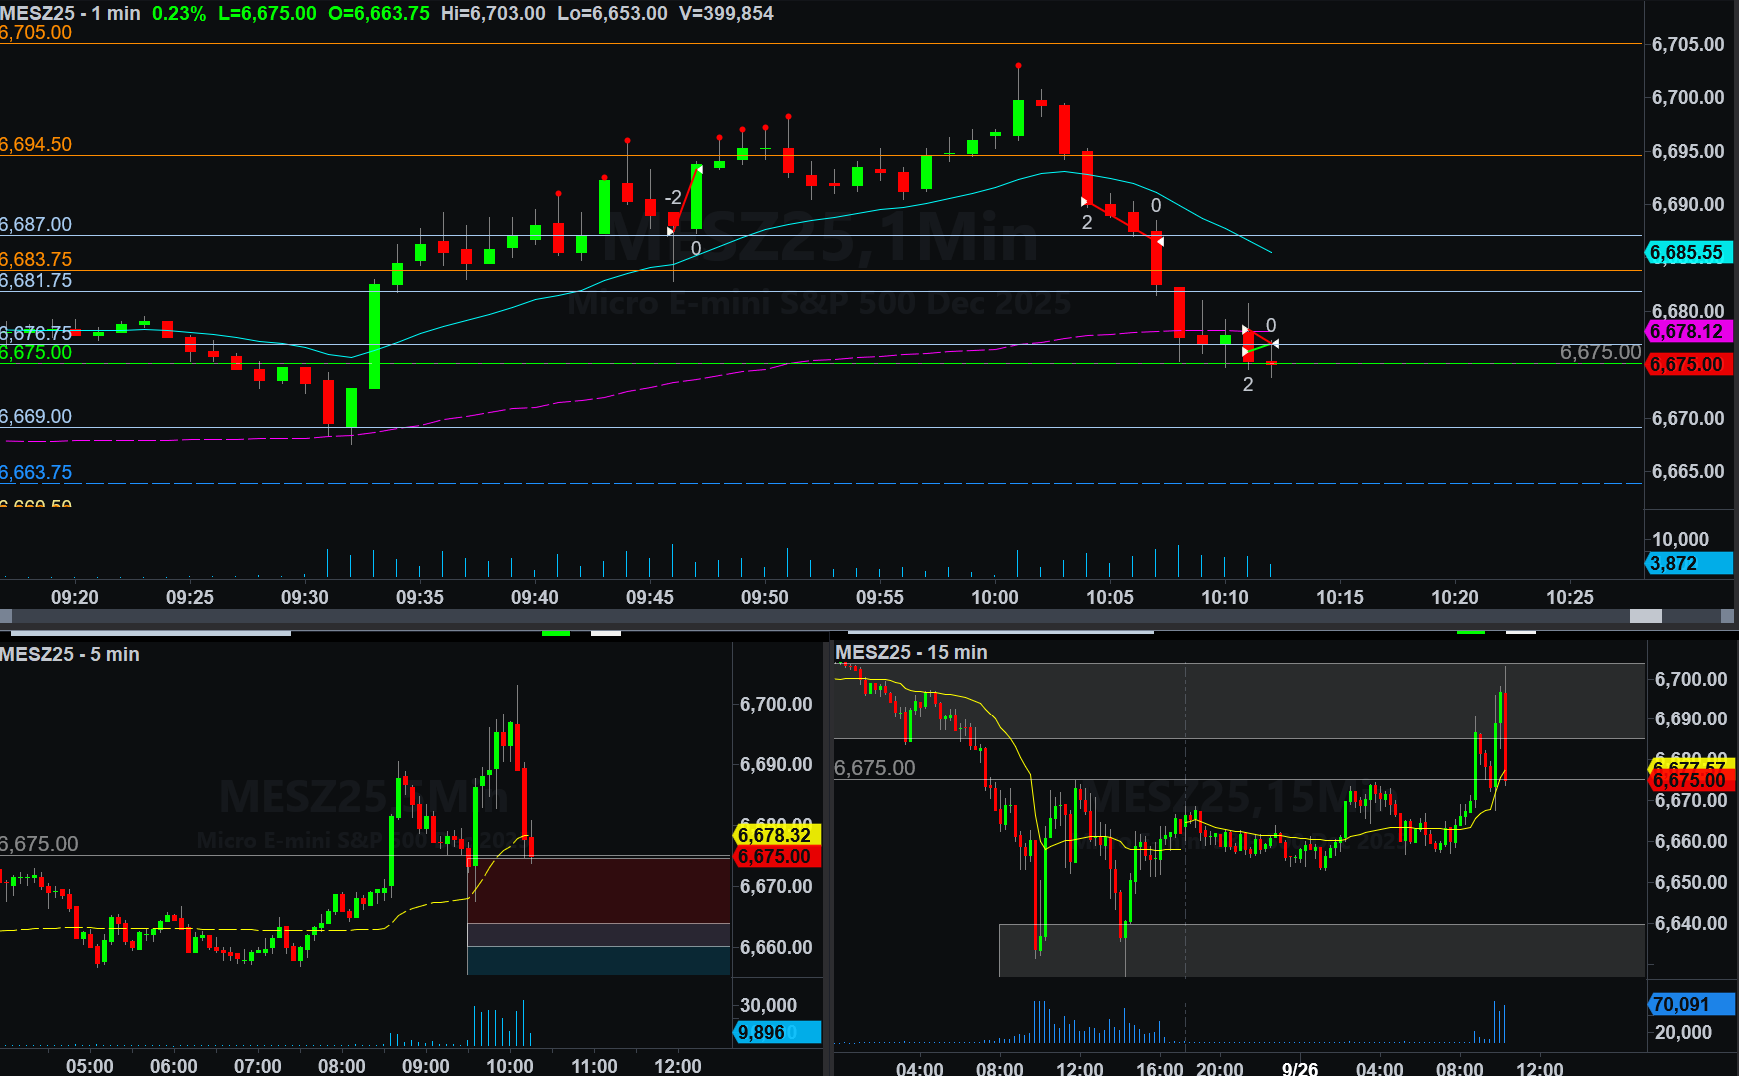Click the 1 min chart scrollbar thumb
The height and width of the screenshot is (1076, 1739).
tap(1645, 616)
